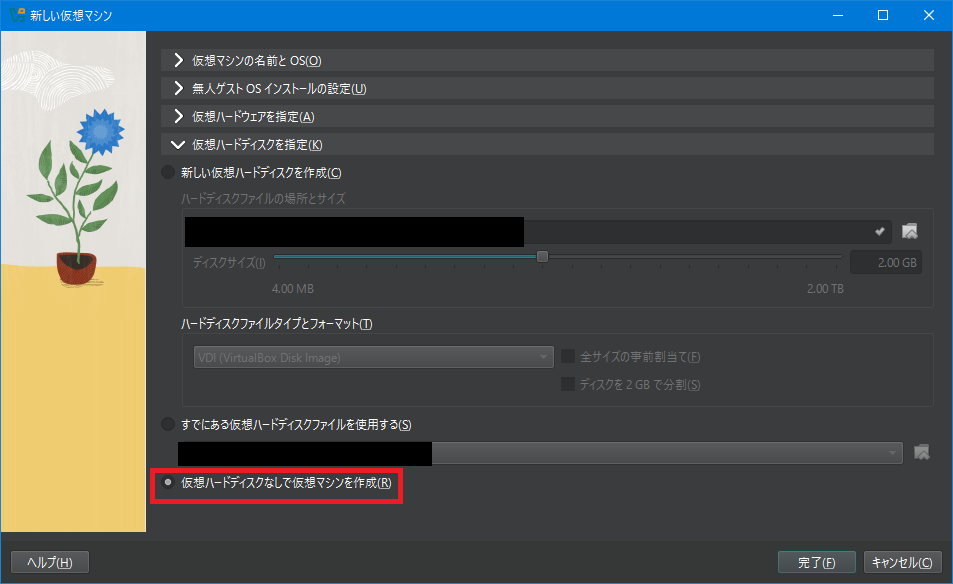Click the ディスクサイズ(I) label
This screenshot has width=953, height=584.
click(x=229, y=263)
